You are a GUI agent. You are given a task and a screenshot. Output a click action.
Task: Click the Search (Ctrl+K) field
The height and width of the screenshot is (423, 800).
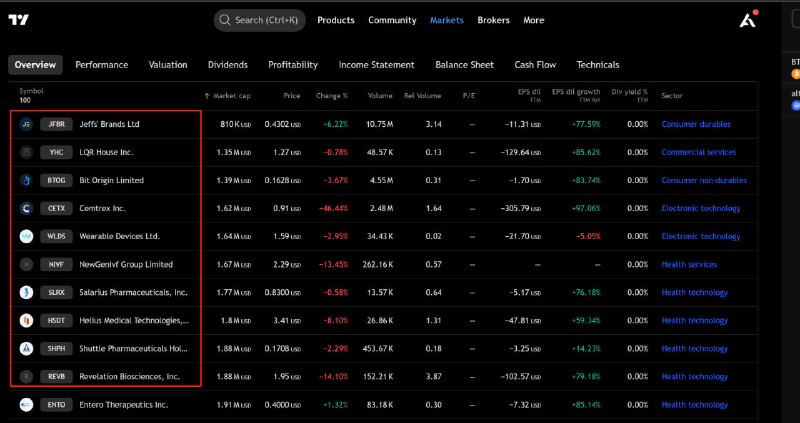pyautogui.click(x=259, y=20)
